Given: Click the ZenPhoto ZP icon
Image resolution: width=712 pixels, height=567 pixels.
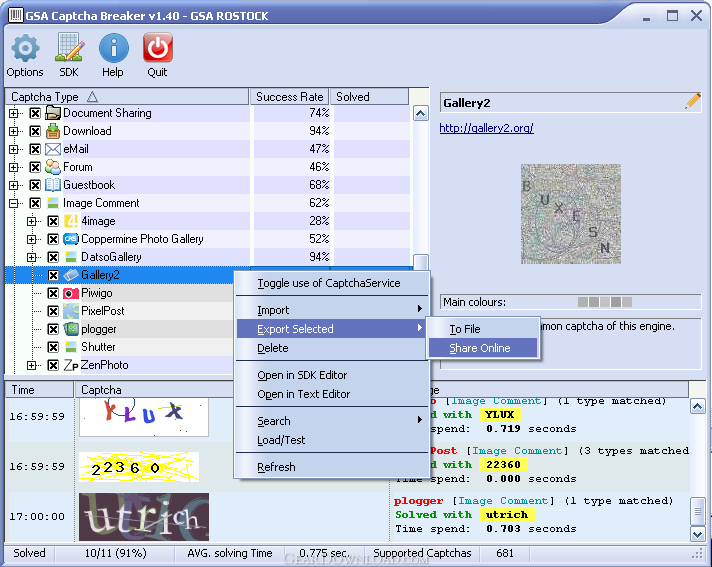Looking at the screenshot, I should [71, 365].
